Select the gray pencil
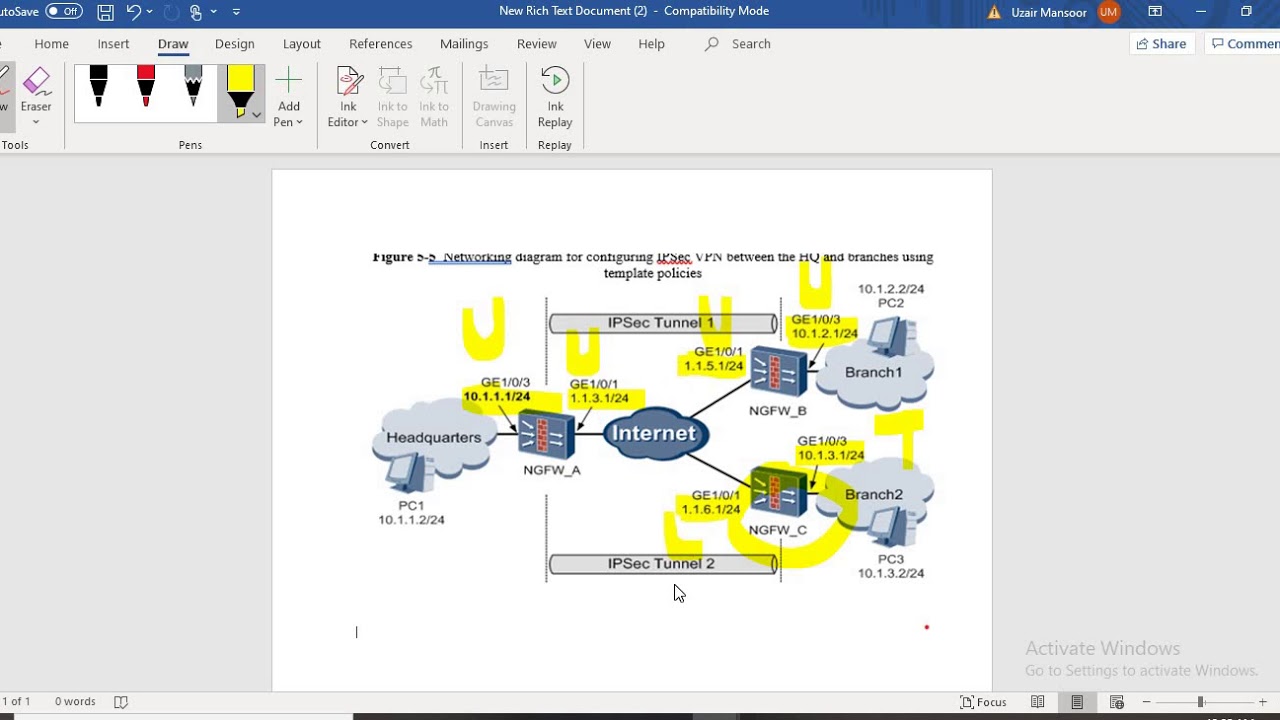Screen dimensions: 1280x720 (193, 87)
